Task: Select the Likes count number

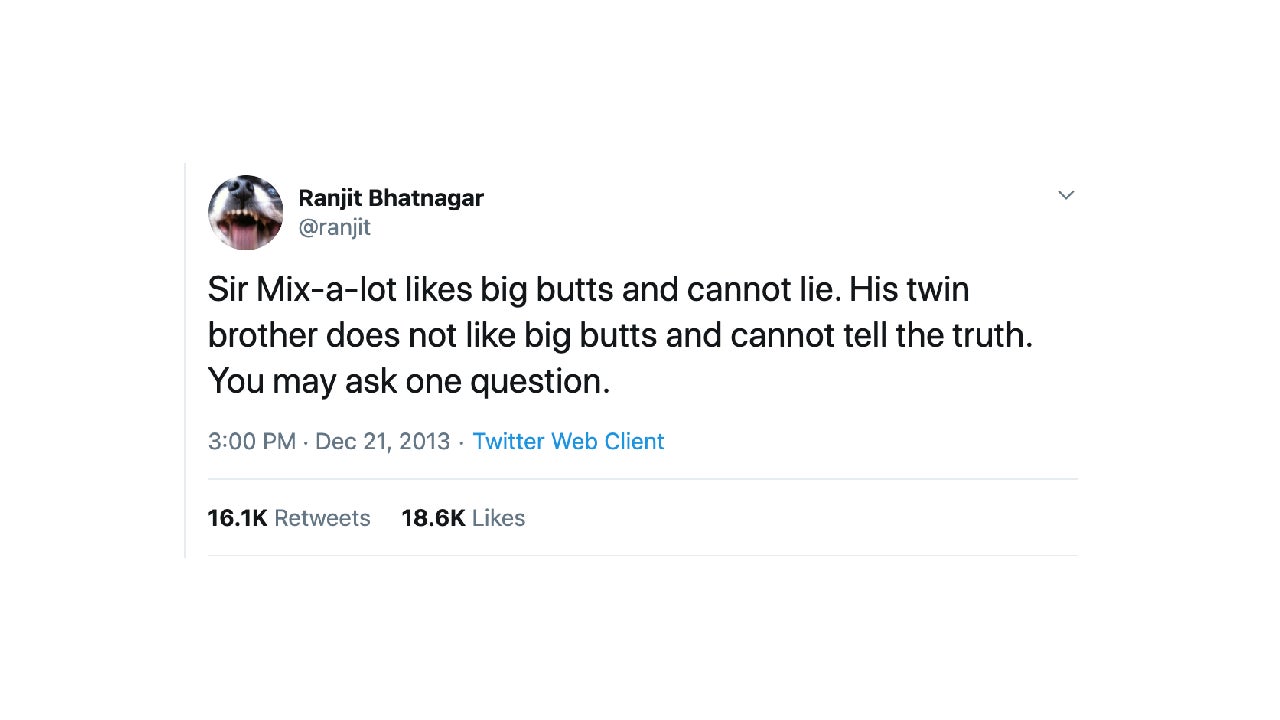Action: pos(433,518)
